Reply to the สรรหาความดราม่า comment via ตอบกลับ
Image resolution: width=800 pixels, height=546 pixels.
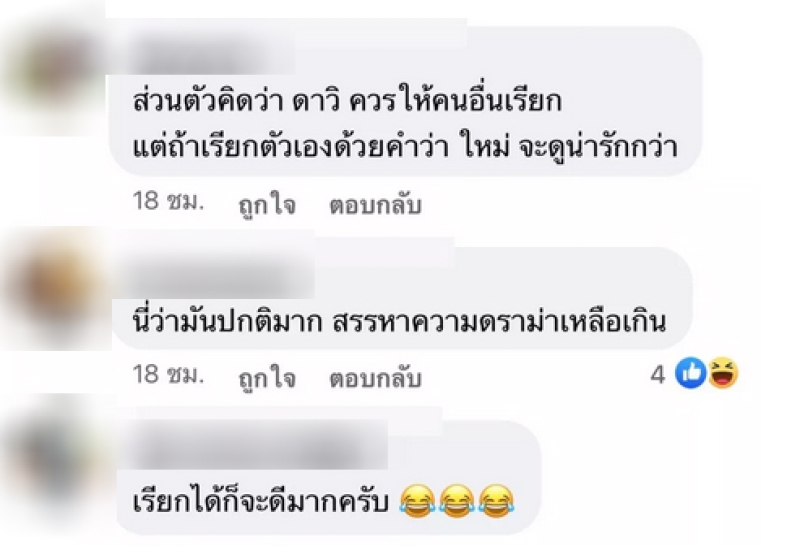pyautogui.click(x=375, y=379)
